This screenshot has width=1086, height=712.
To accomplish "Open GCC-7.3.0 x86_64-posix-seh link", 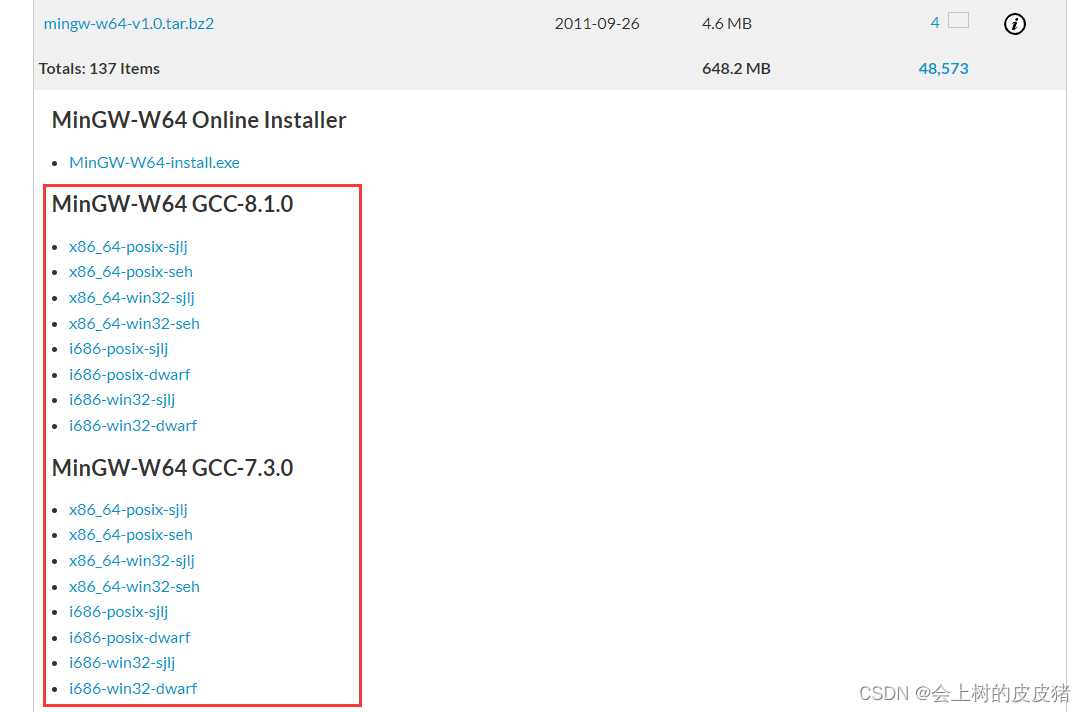I will (131, 535).
